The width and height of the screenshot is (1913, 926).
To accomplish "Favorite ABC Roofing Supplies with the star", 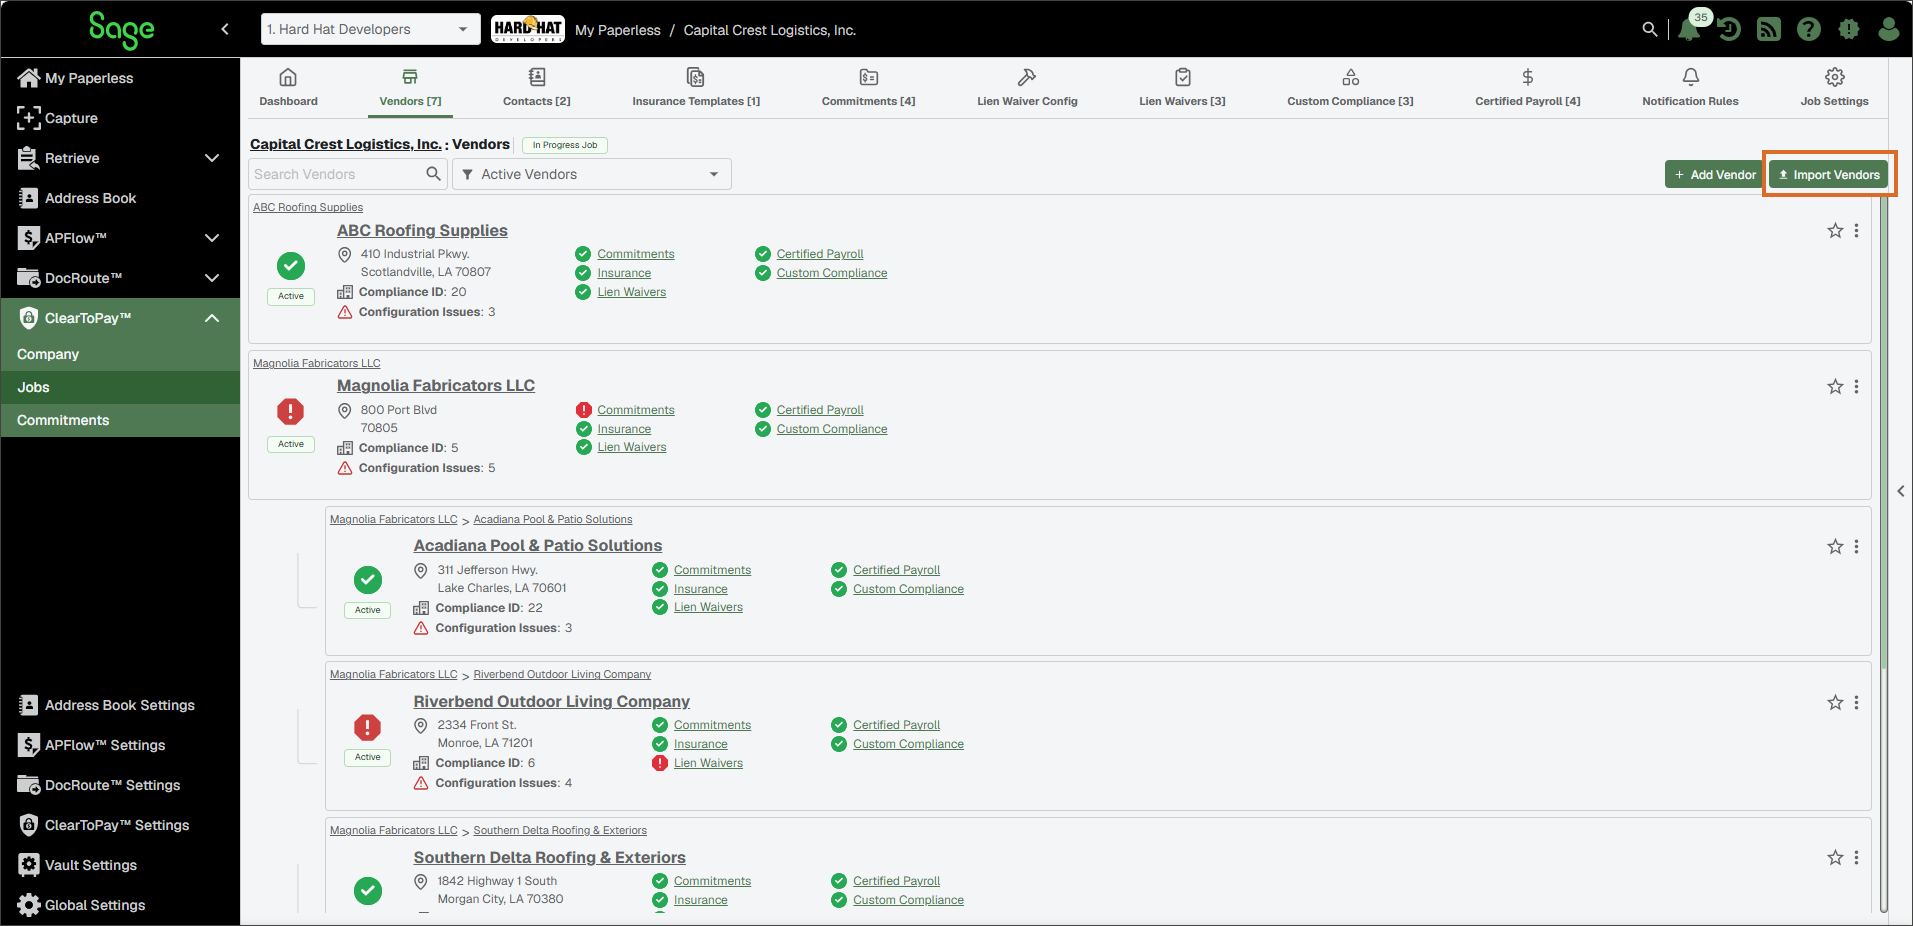I will coord(1835,231).
